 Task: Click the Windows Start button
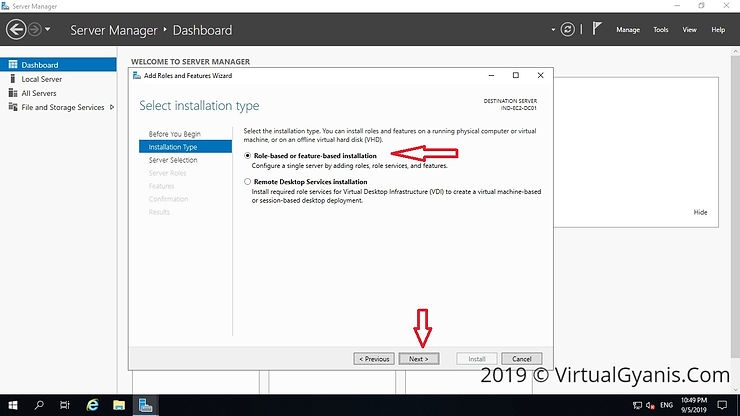point(13,405)
